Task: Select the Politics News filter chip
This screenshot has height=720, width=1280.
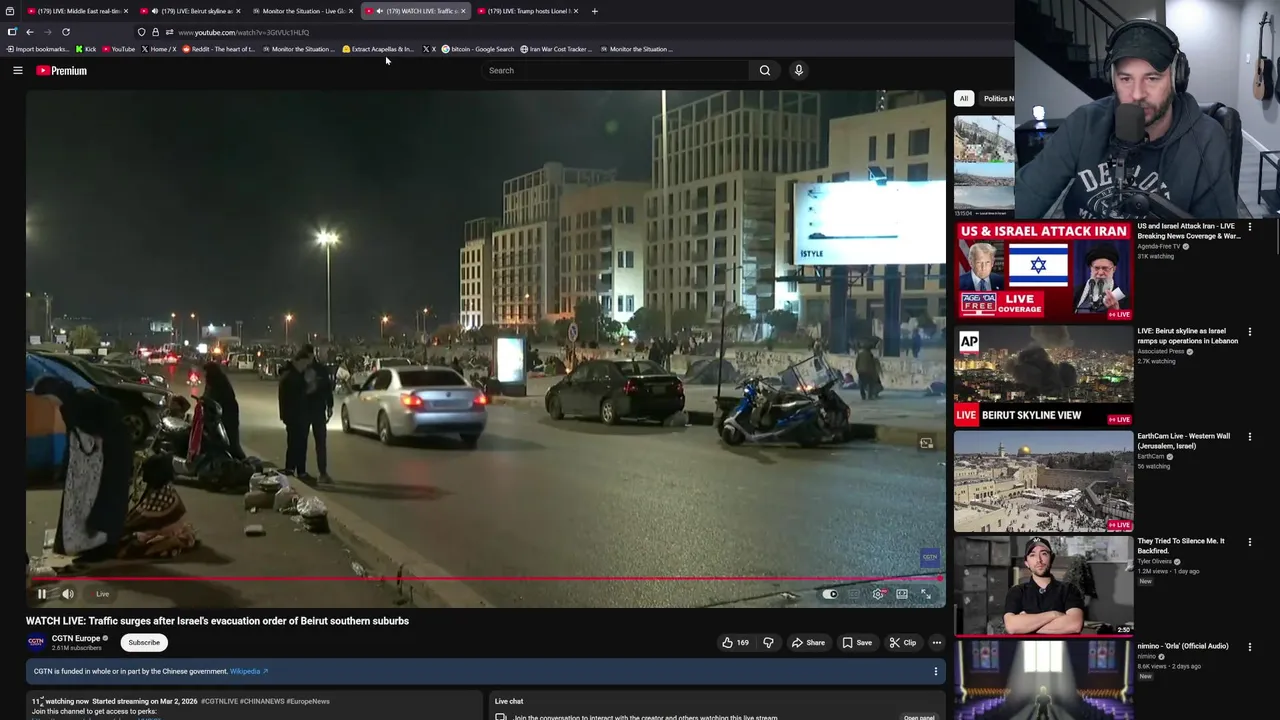Action: coord(997,99)
